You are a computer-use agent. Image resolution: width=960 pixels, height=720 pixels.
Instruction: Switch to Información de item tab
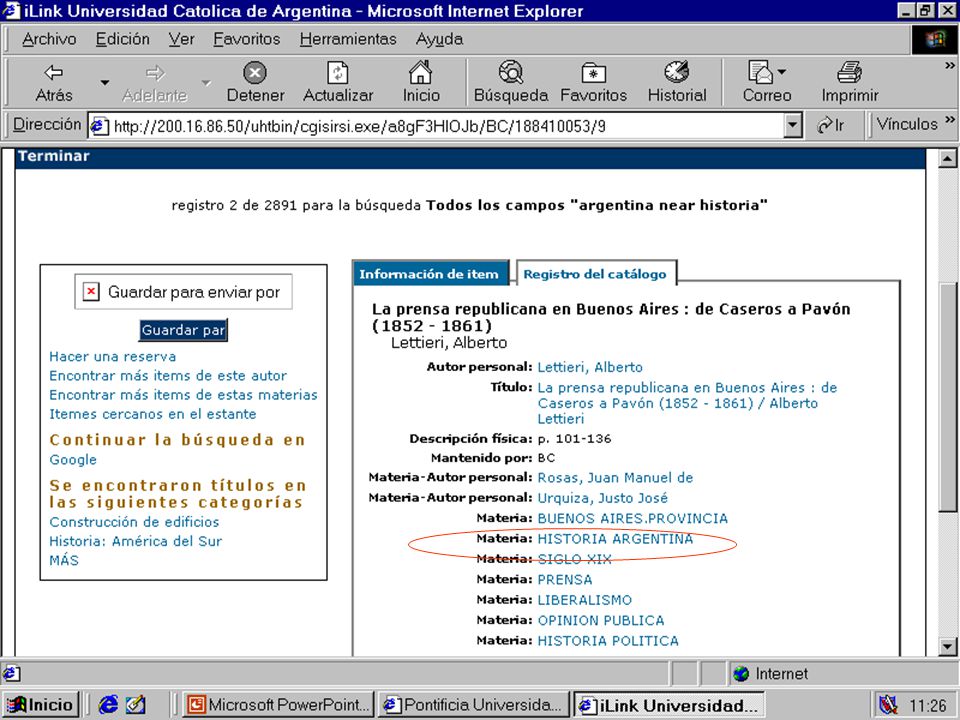point(430,274)
